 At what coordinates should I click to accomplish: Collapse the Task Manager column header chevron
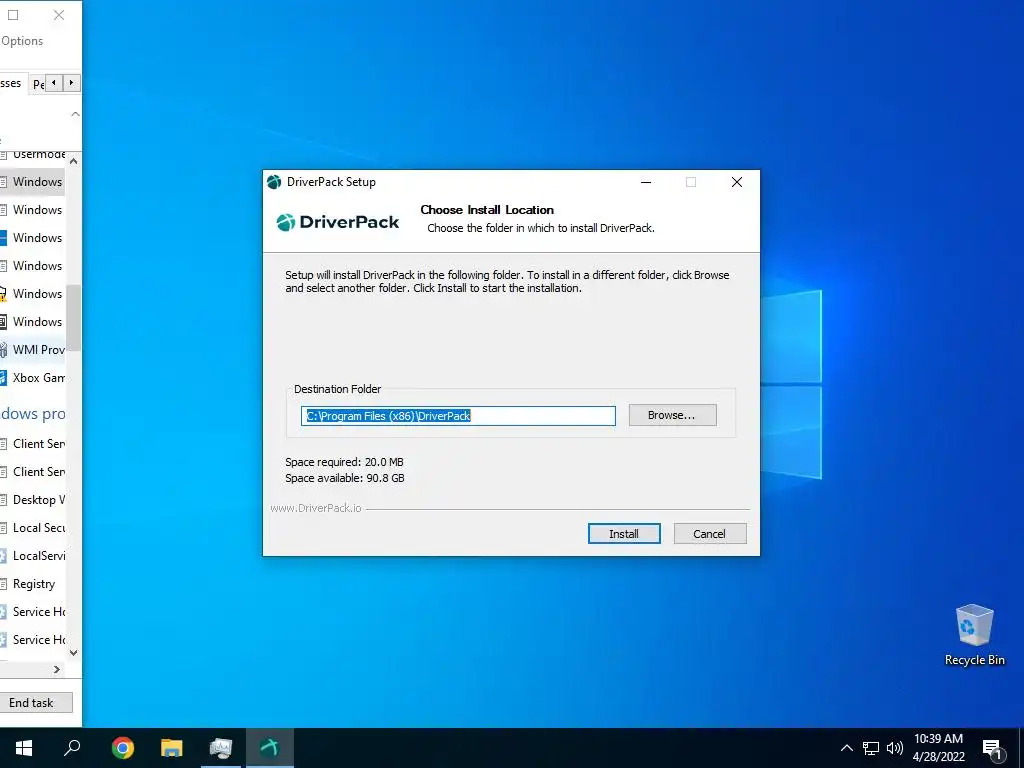click(75, 114)
